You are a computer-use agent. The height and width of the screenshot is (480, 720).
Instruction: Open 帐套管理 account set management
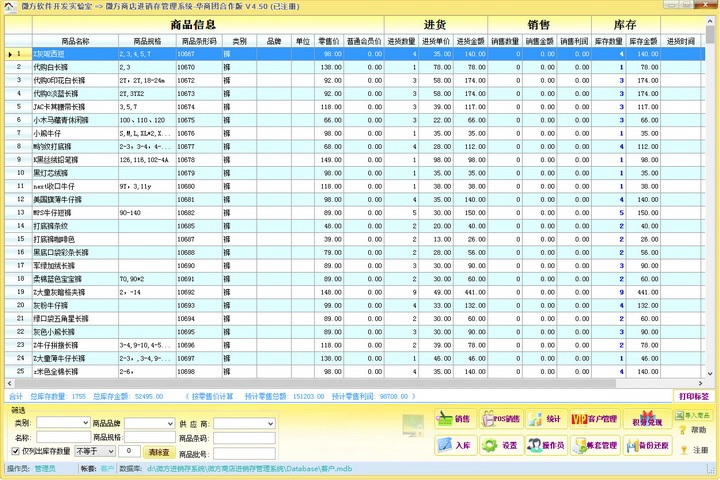point(595,445)
